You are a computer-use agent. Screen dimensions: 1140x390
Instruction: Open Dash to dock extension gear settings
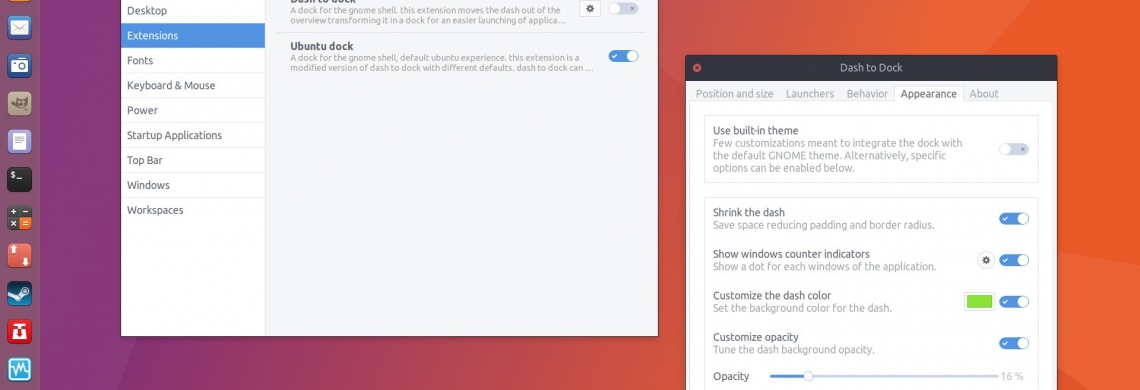click(x=590, y=9)
